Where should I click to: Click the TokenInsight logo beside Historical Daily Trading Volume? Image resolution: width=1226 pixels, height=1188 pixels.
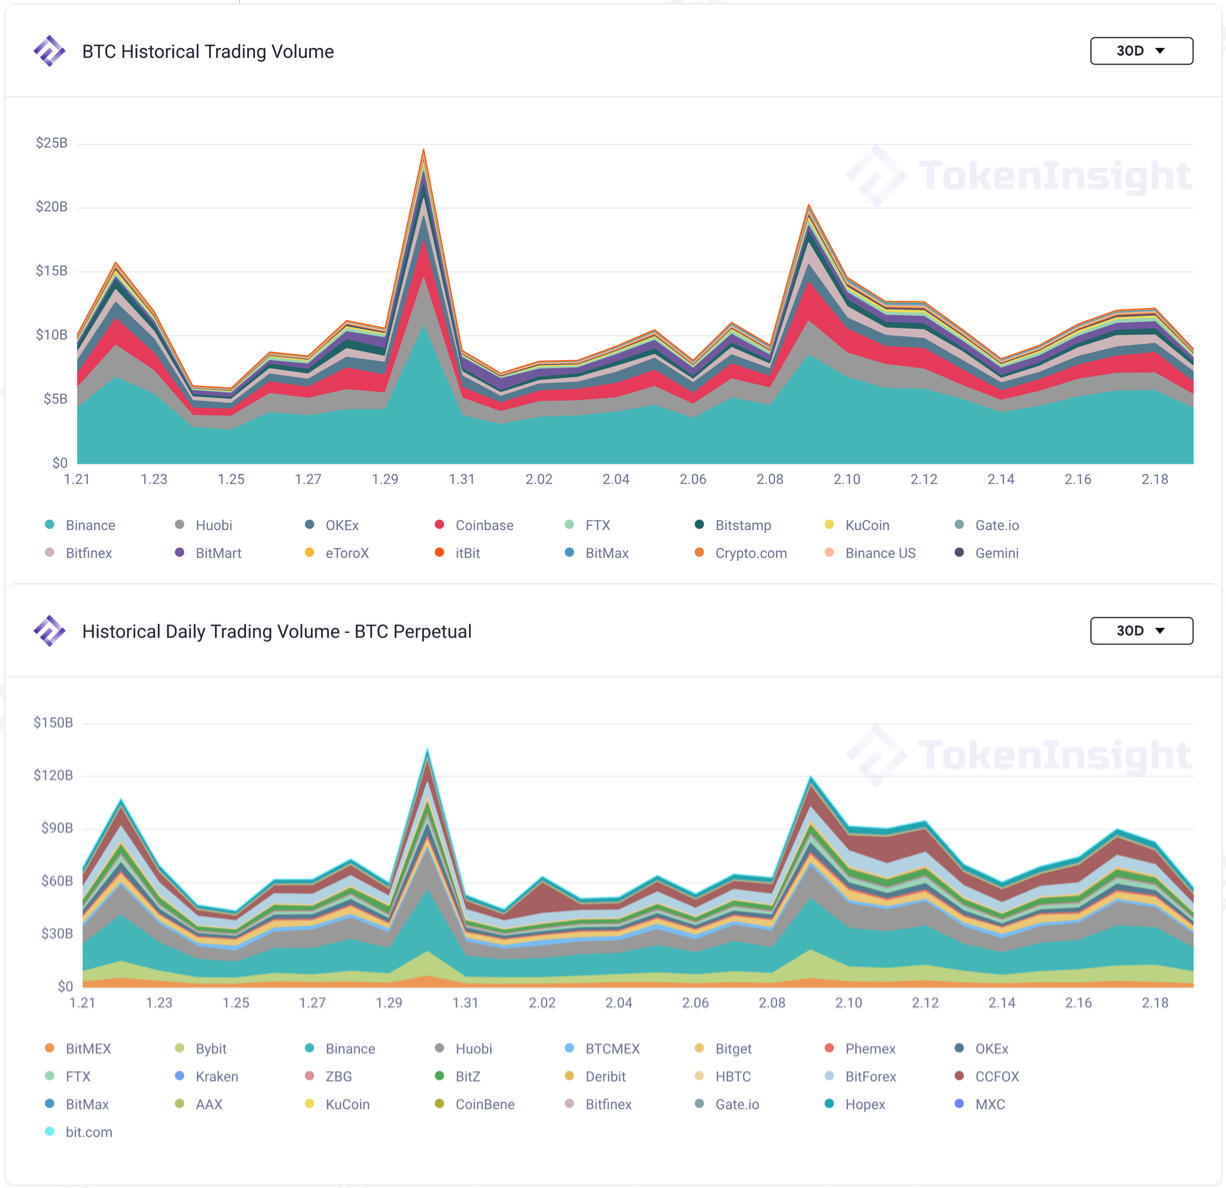click(49, 631)
